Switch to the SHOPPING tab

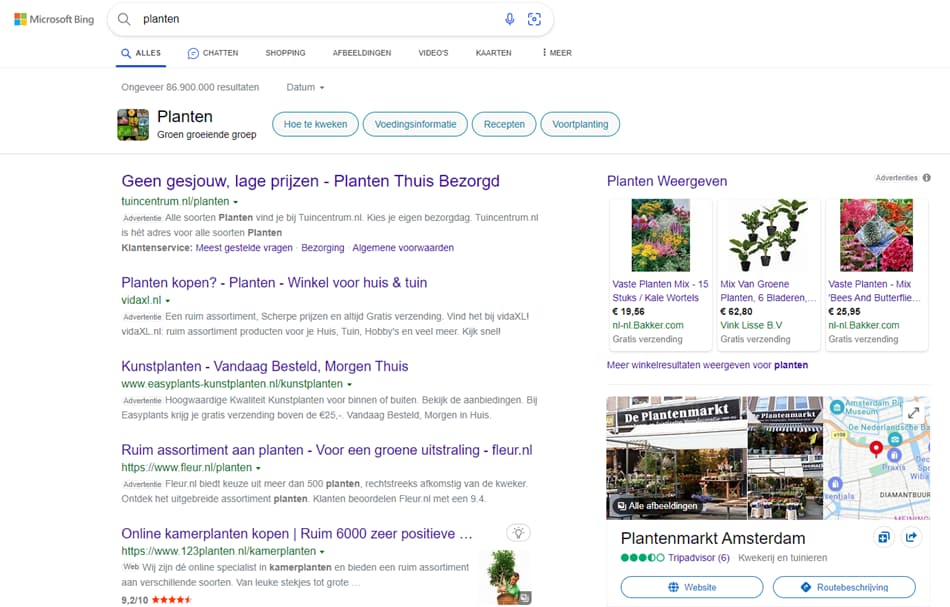point(285,53)
